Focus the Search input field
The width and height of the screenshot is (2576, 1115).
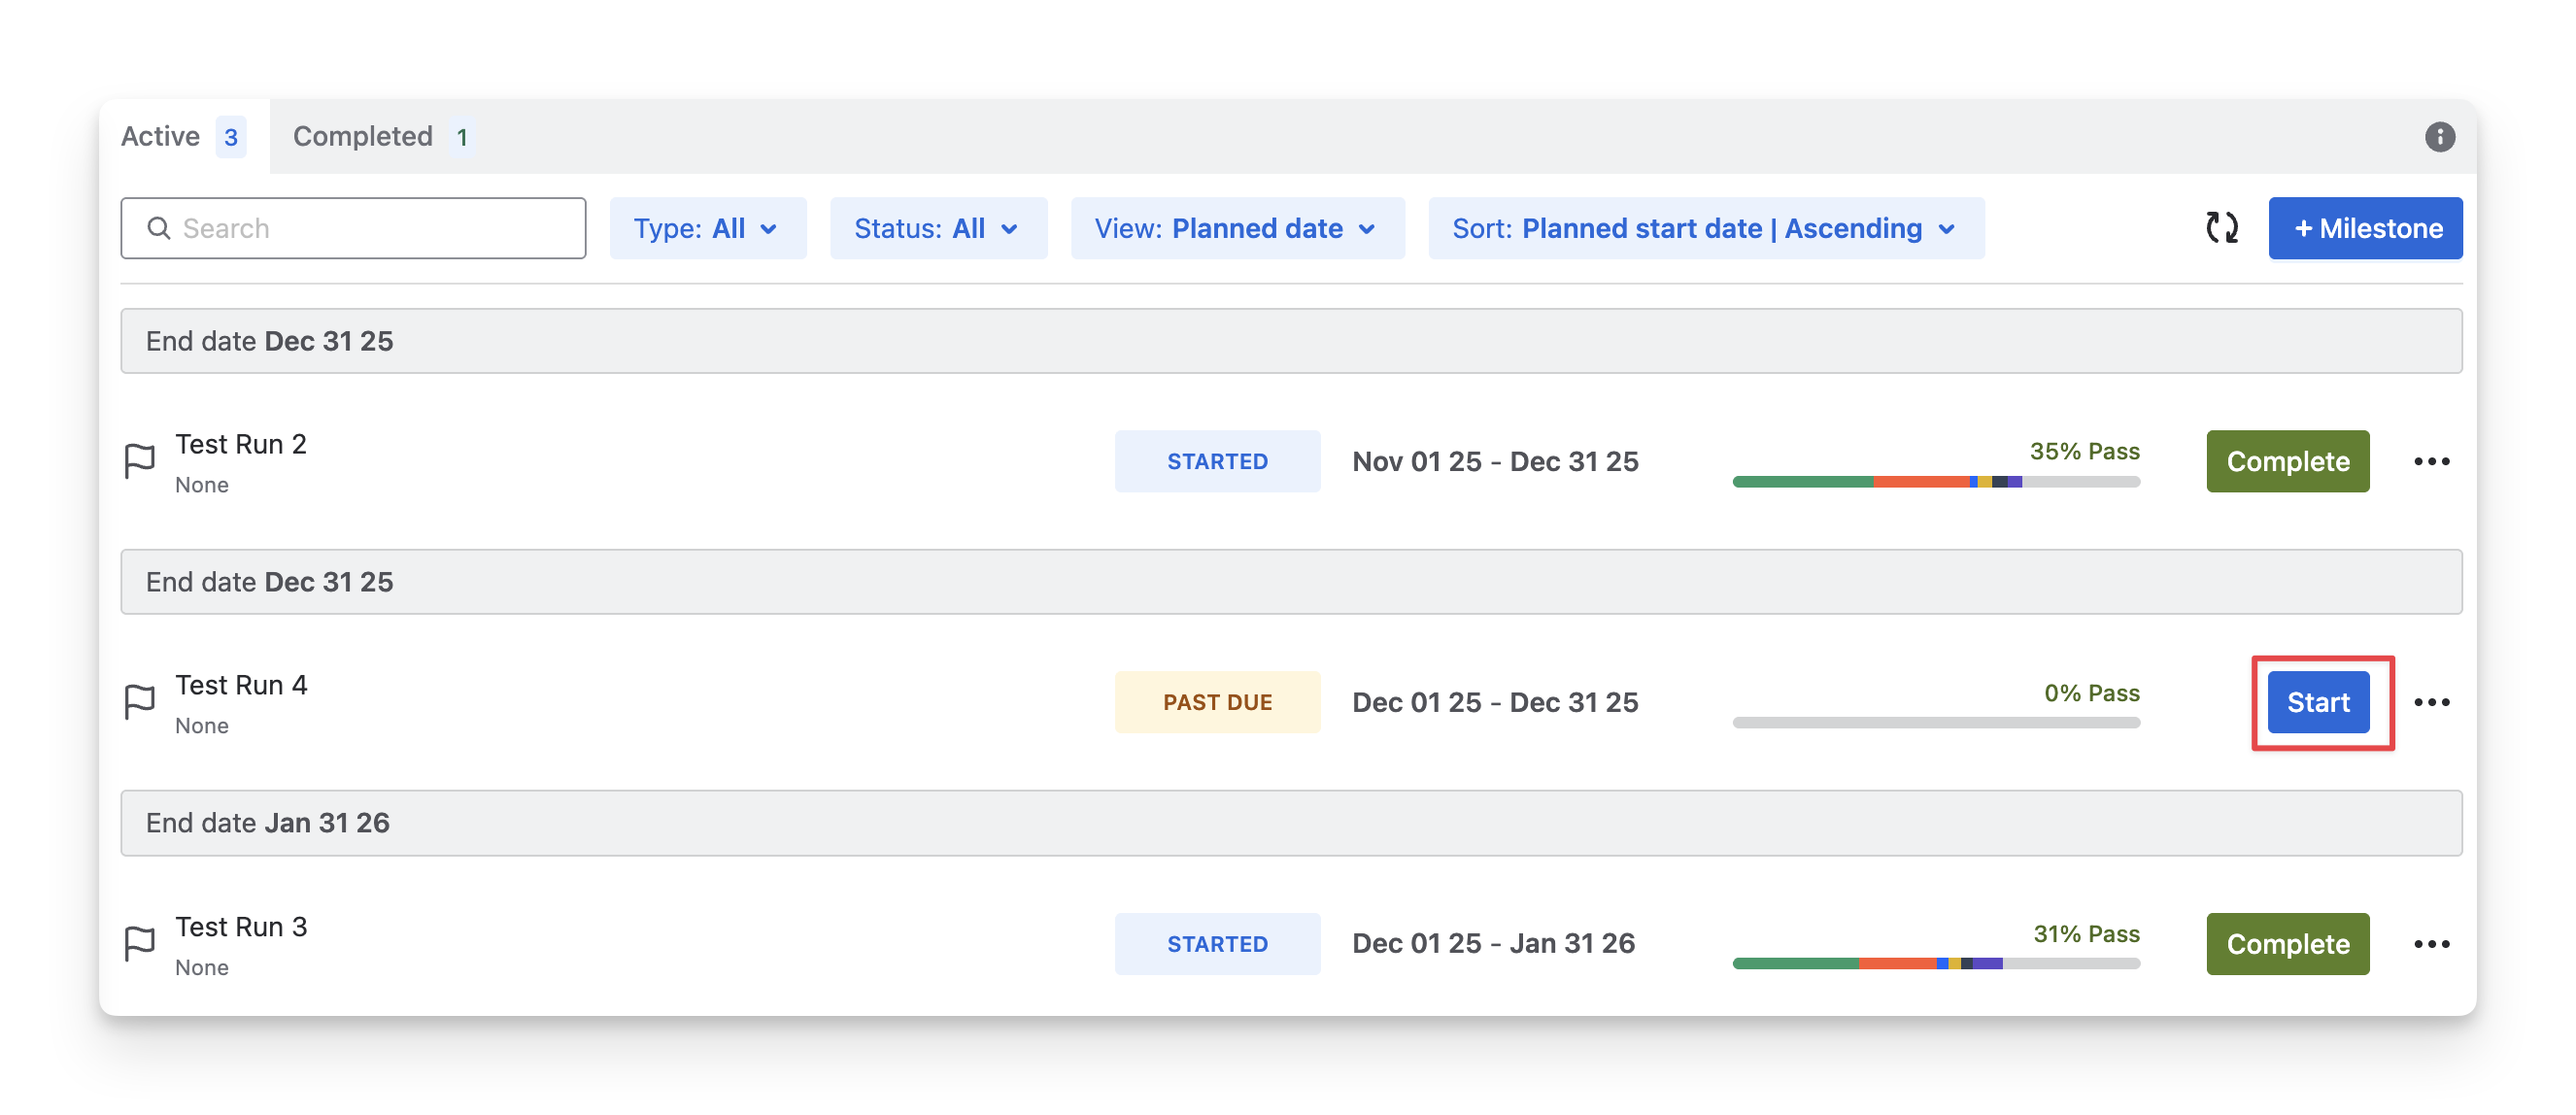coord(353,228)
